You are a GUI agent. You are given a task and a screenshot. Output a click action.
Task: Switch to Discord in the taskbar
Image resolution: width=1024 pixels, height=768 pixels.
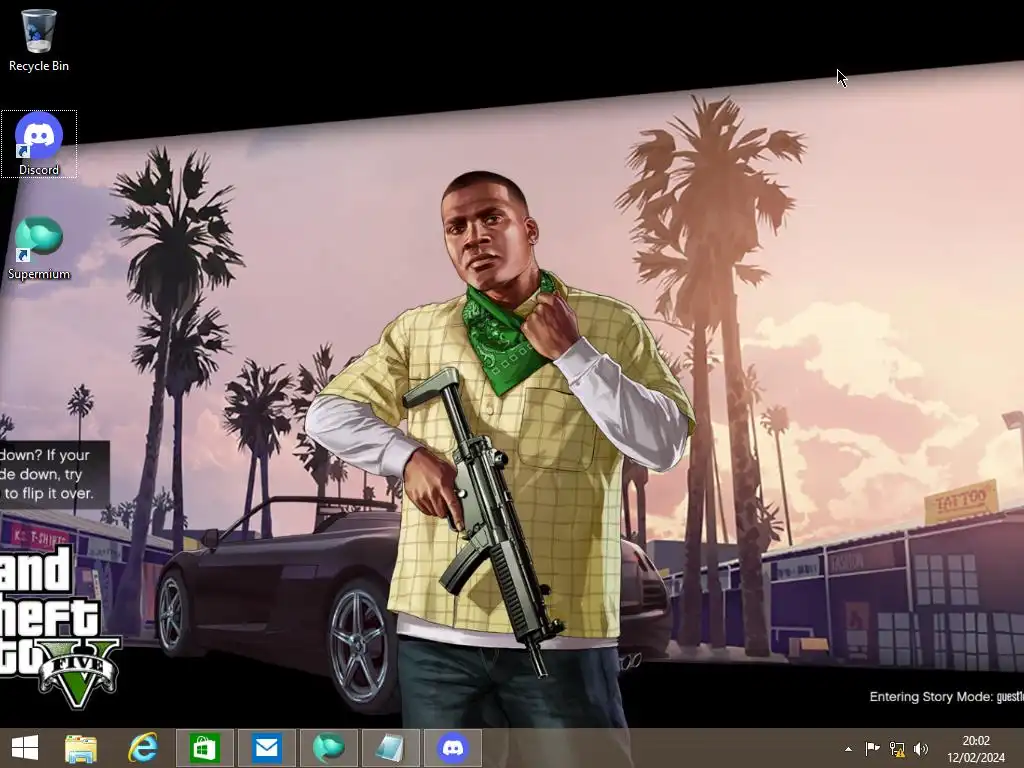453,748
